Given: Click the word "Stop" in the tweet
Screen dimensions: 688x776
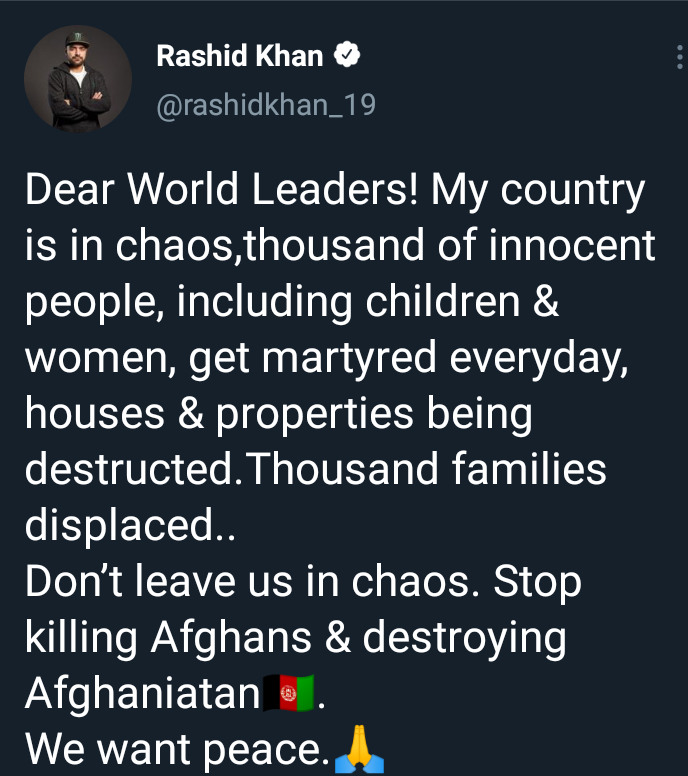Looking at the screenshot, I should (538, 584).
